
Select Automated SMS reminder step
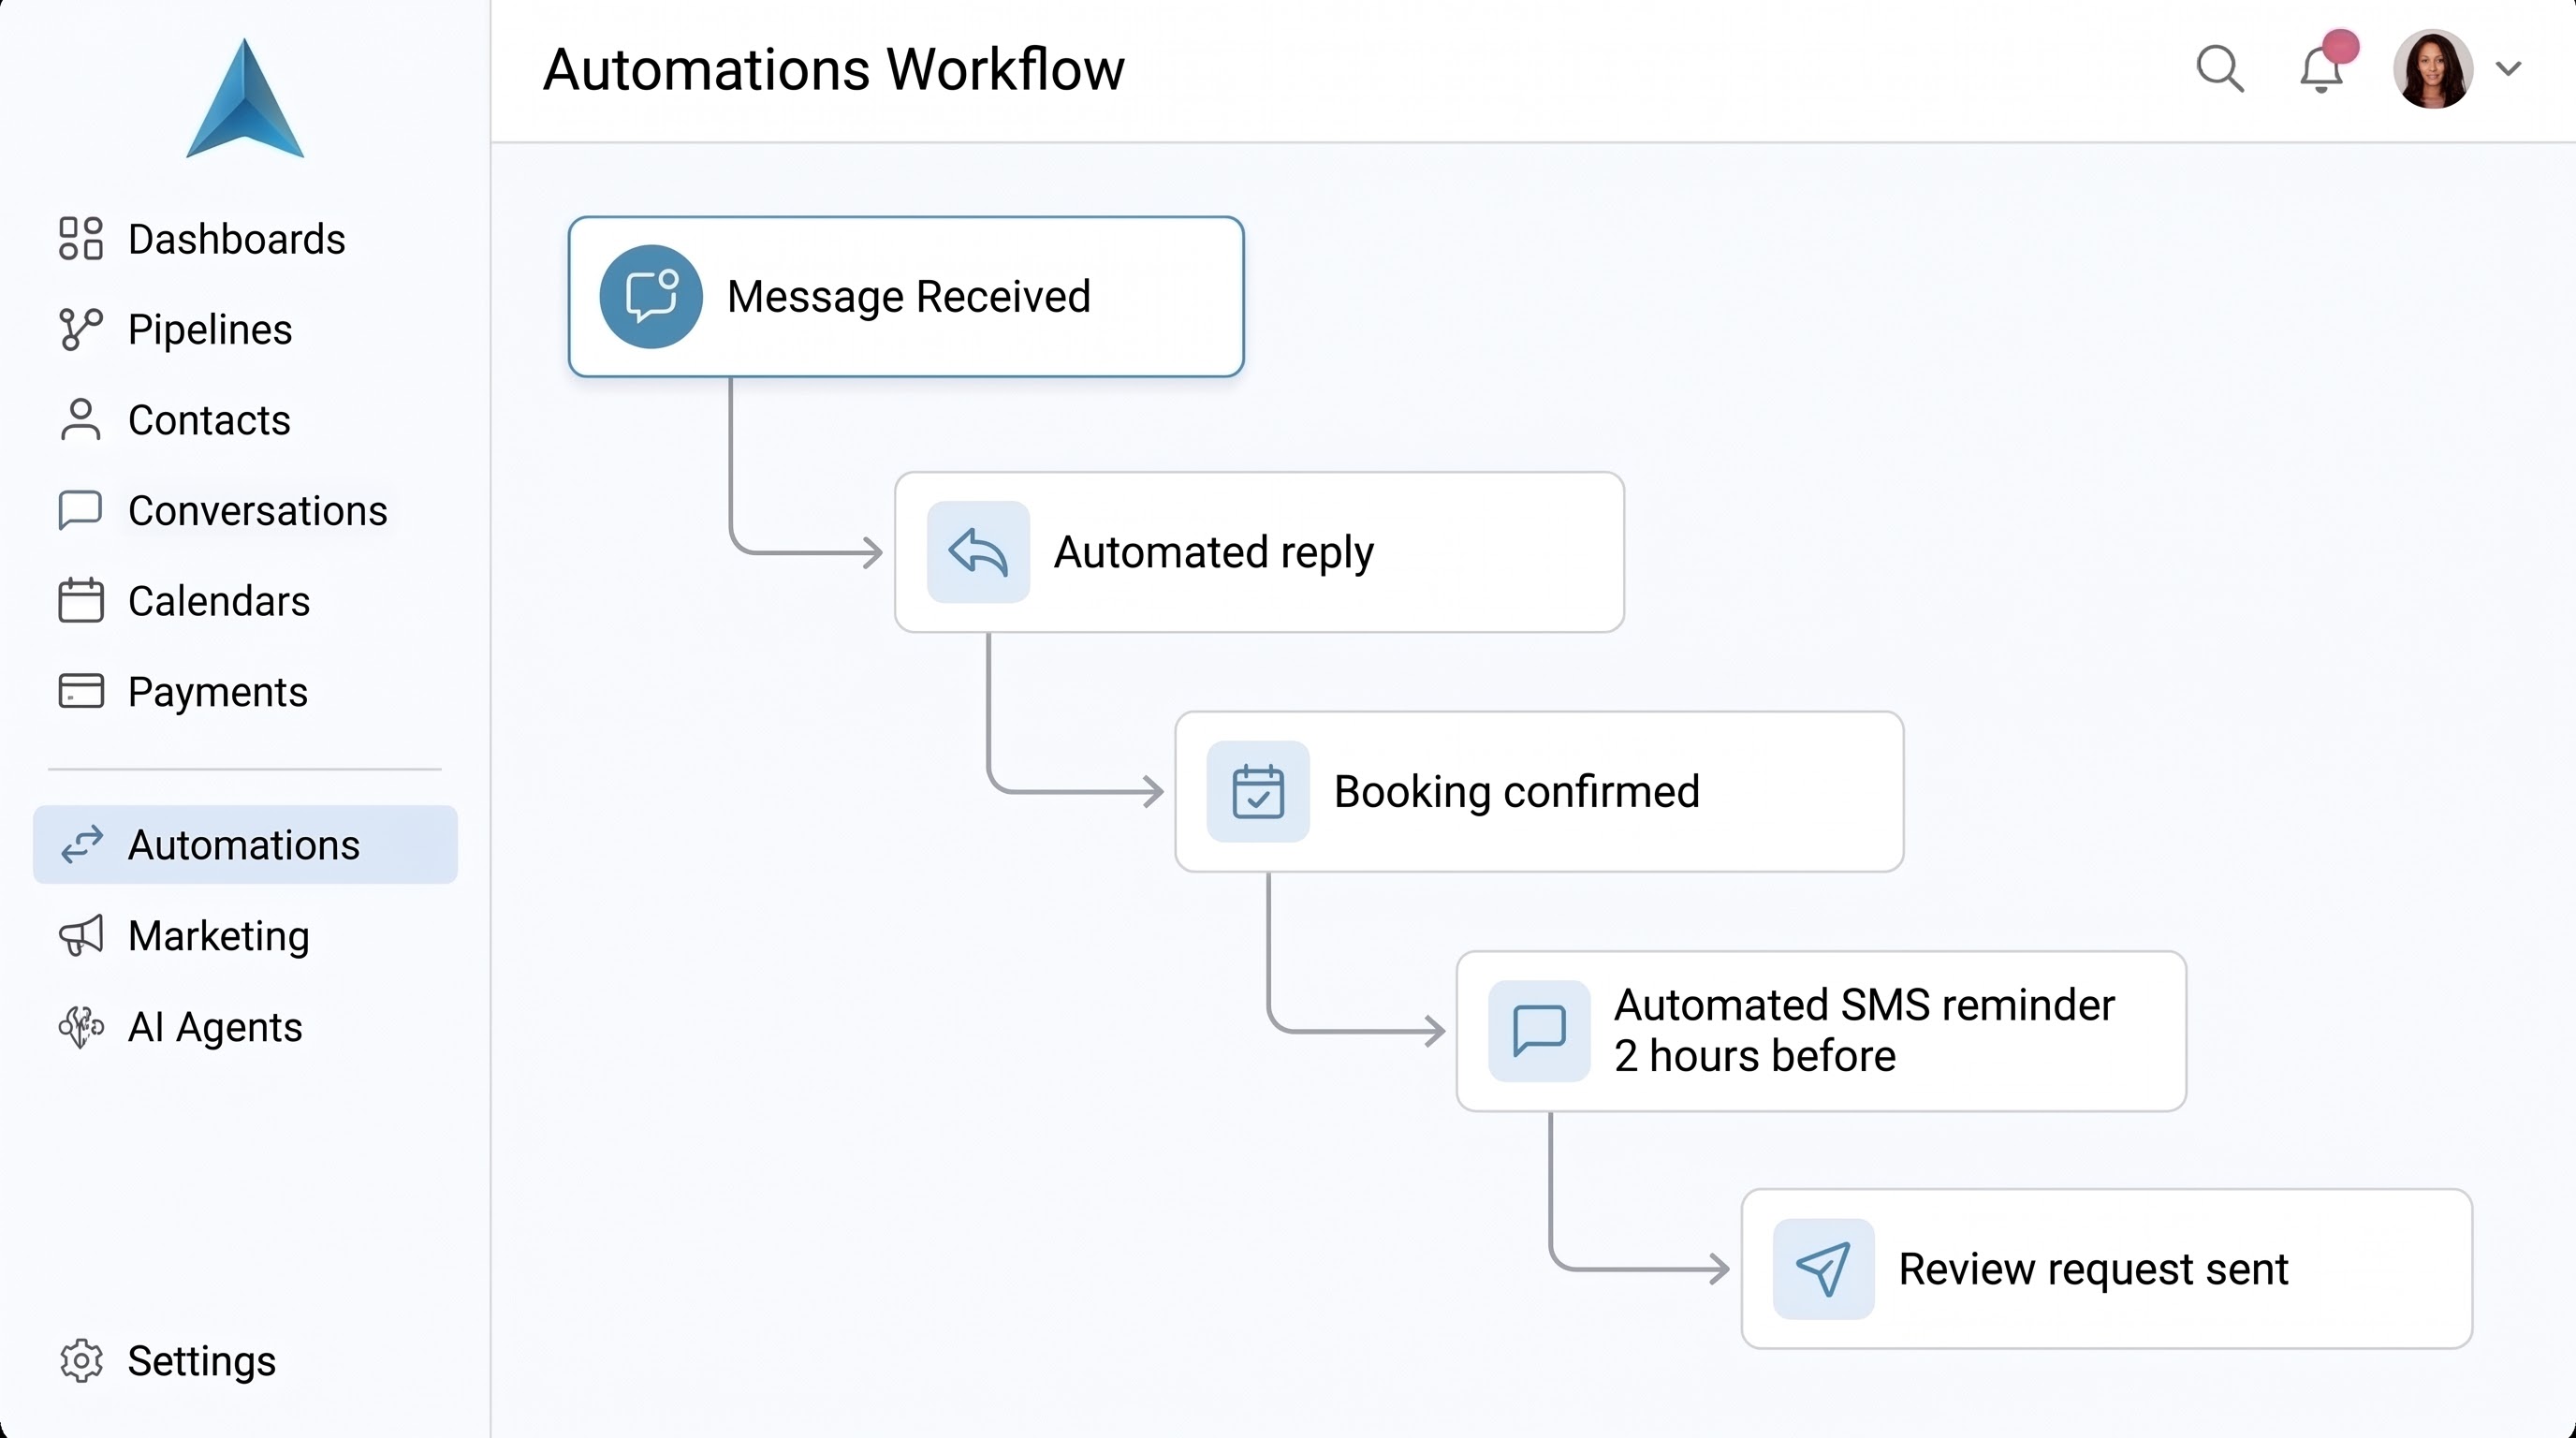click(x=1821, y=1031)
